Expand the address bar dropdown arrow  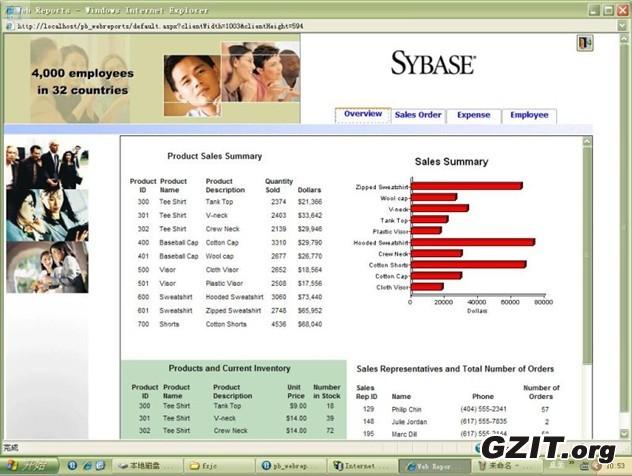point(622,26)
